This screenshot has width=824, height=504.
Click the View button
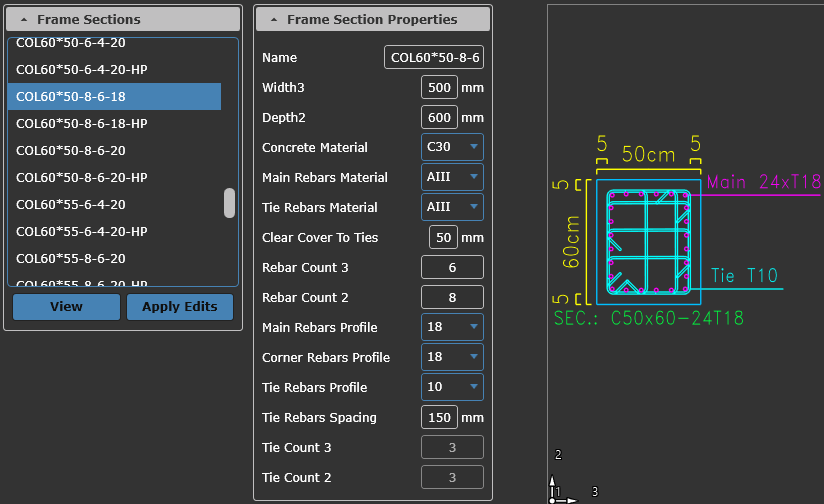coord(66,307)
